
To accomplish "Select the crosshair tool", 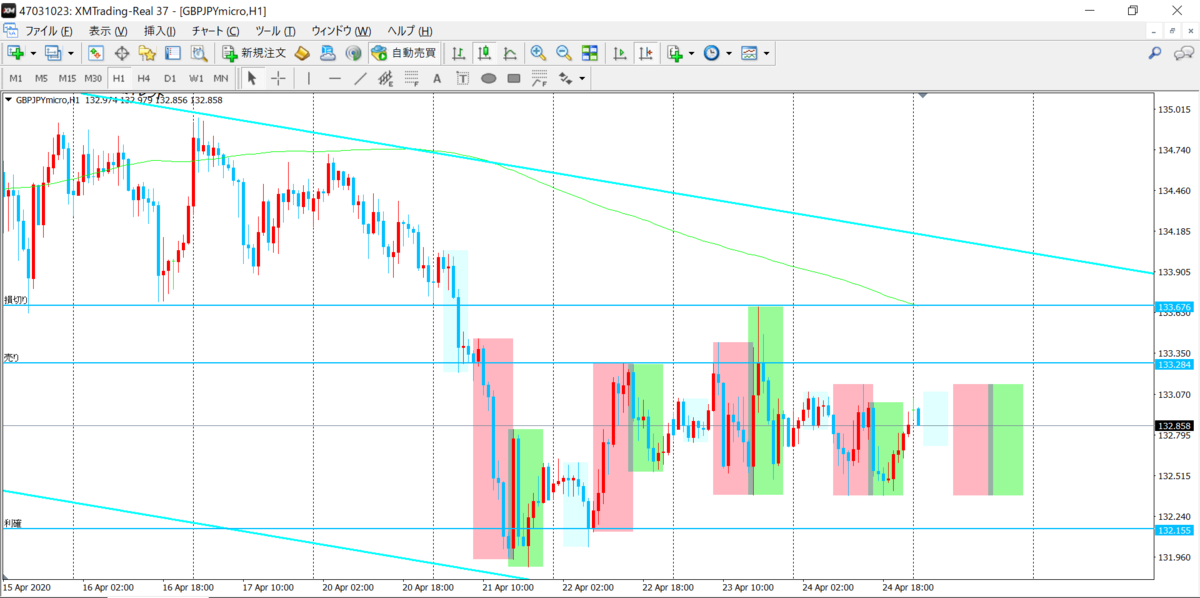I will pyautogui.click(x=278, y=78).
